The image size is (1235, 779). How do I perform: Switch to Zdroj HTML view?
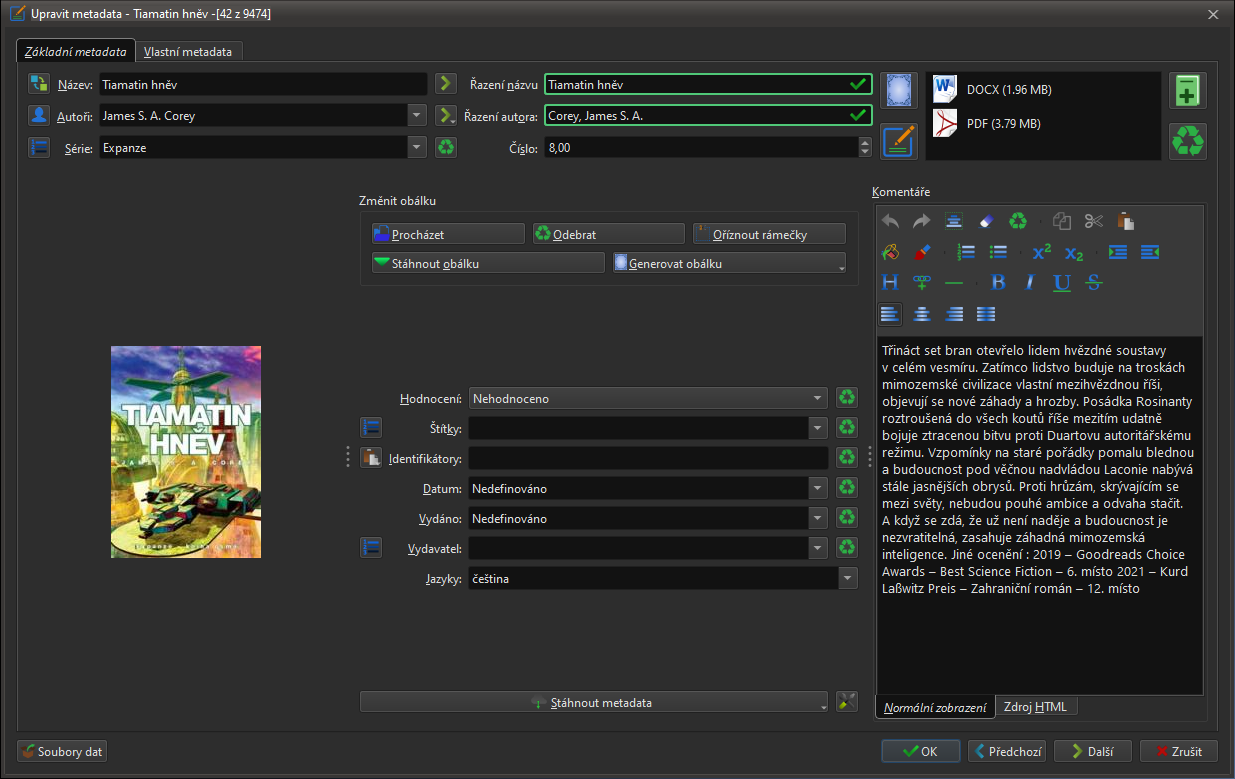[x=1035, y=706]
